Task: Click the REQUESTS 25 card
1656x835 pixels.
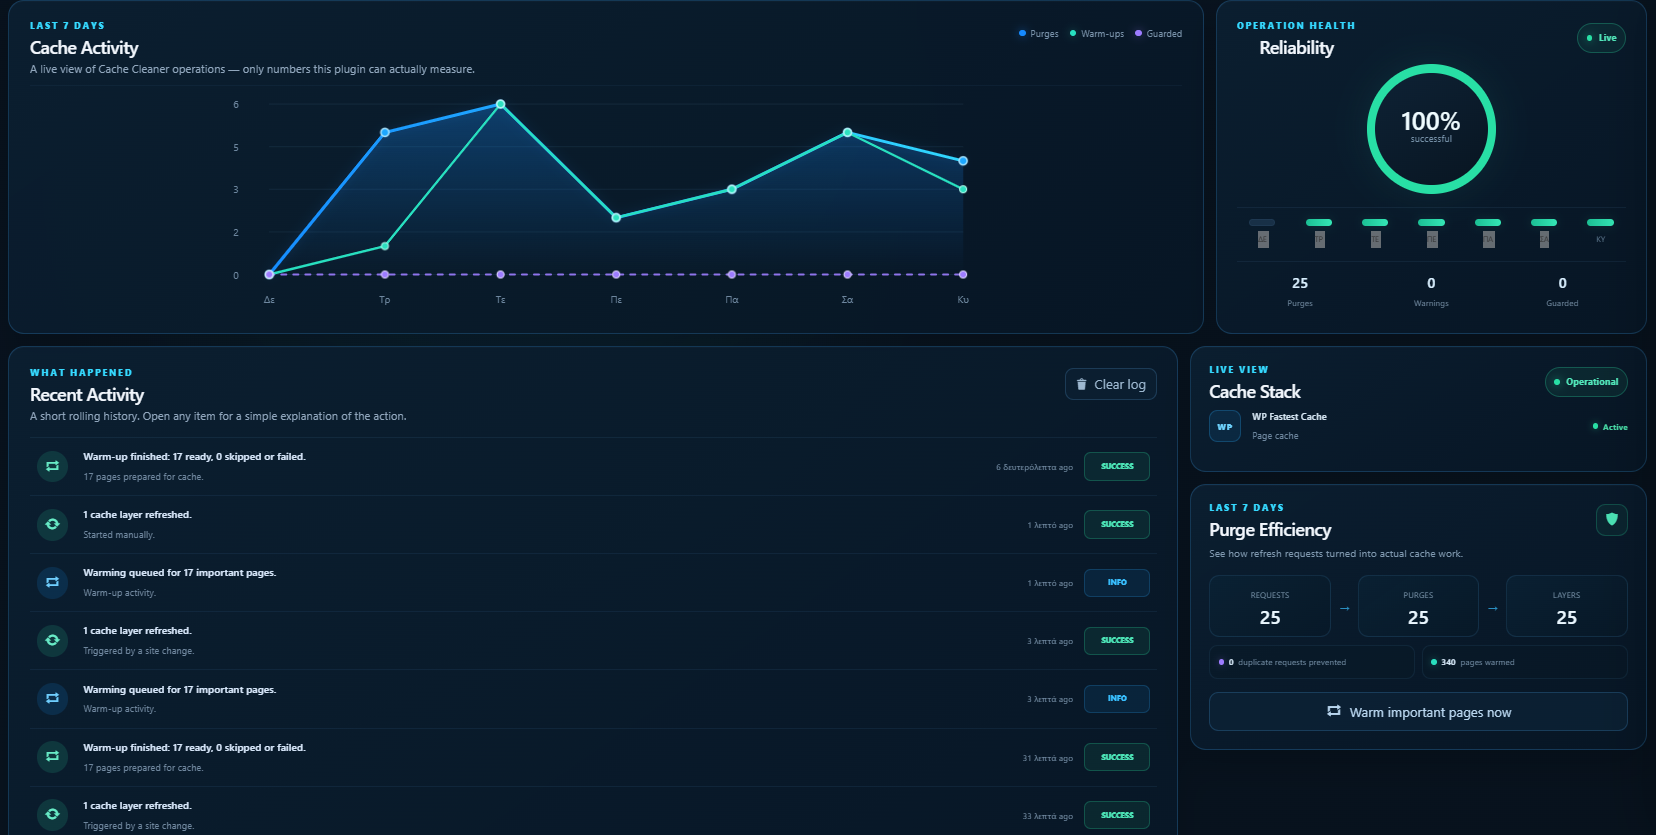Action: pos(1270,606)
